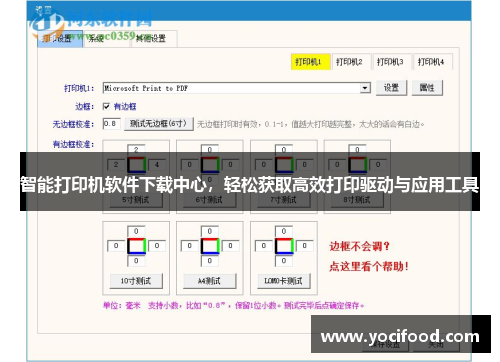Switch to the 打印机4 tab

[x=433, y=62]
